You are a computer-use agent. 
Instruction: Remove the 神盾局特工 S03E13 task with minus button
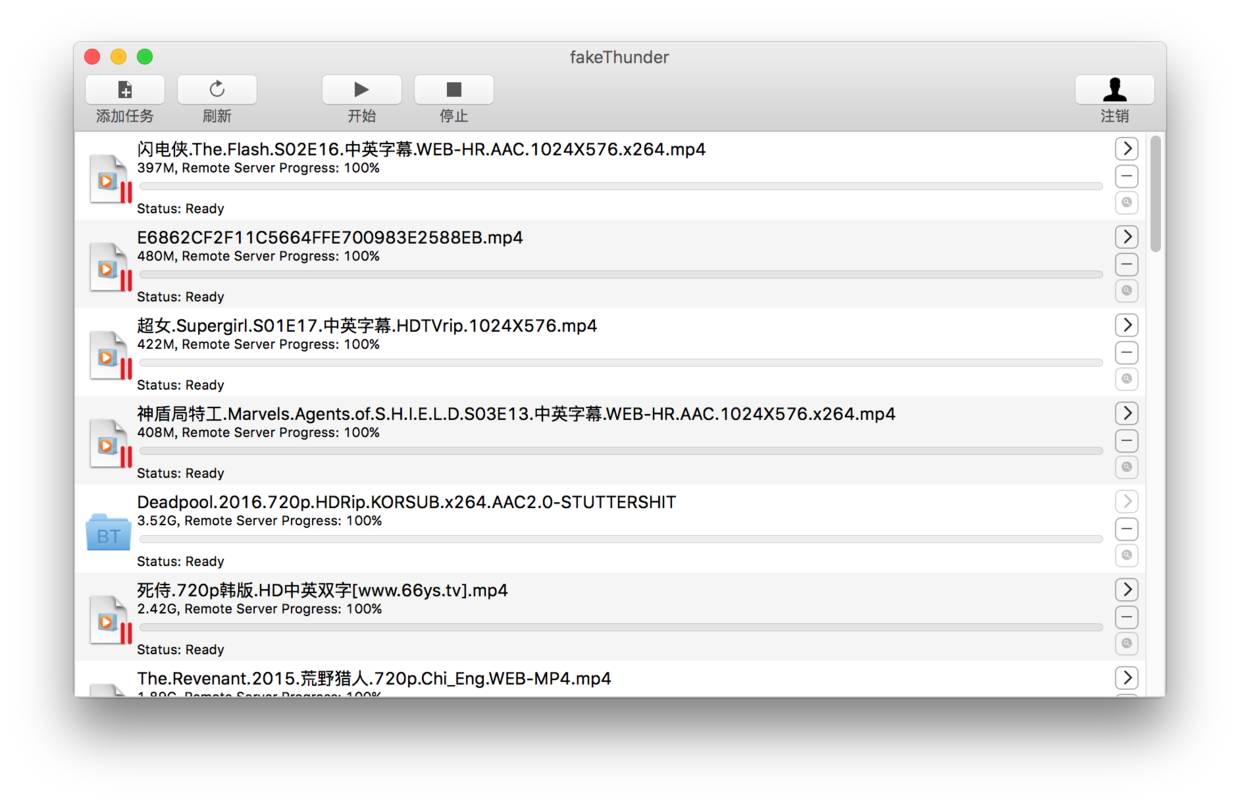tap(1127, 441)
